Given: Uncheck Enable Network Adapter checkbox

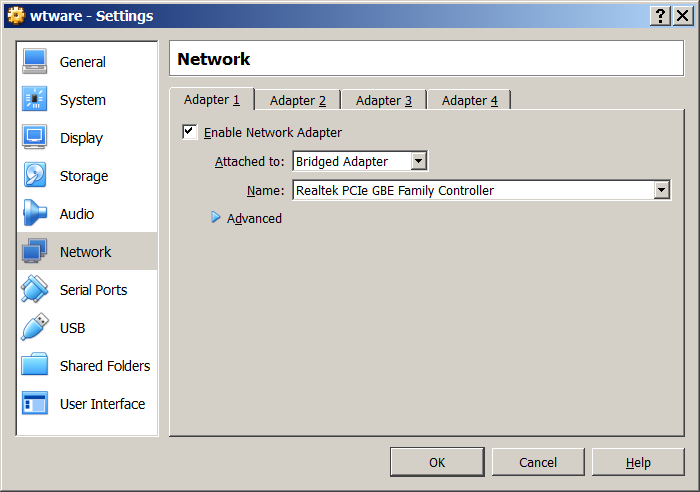Looking at the screenshot, I should [x=190, y=132].
